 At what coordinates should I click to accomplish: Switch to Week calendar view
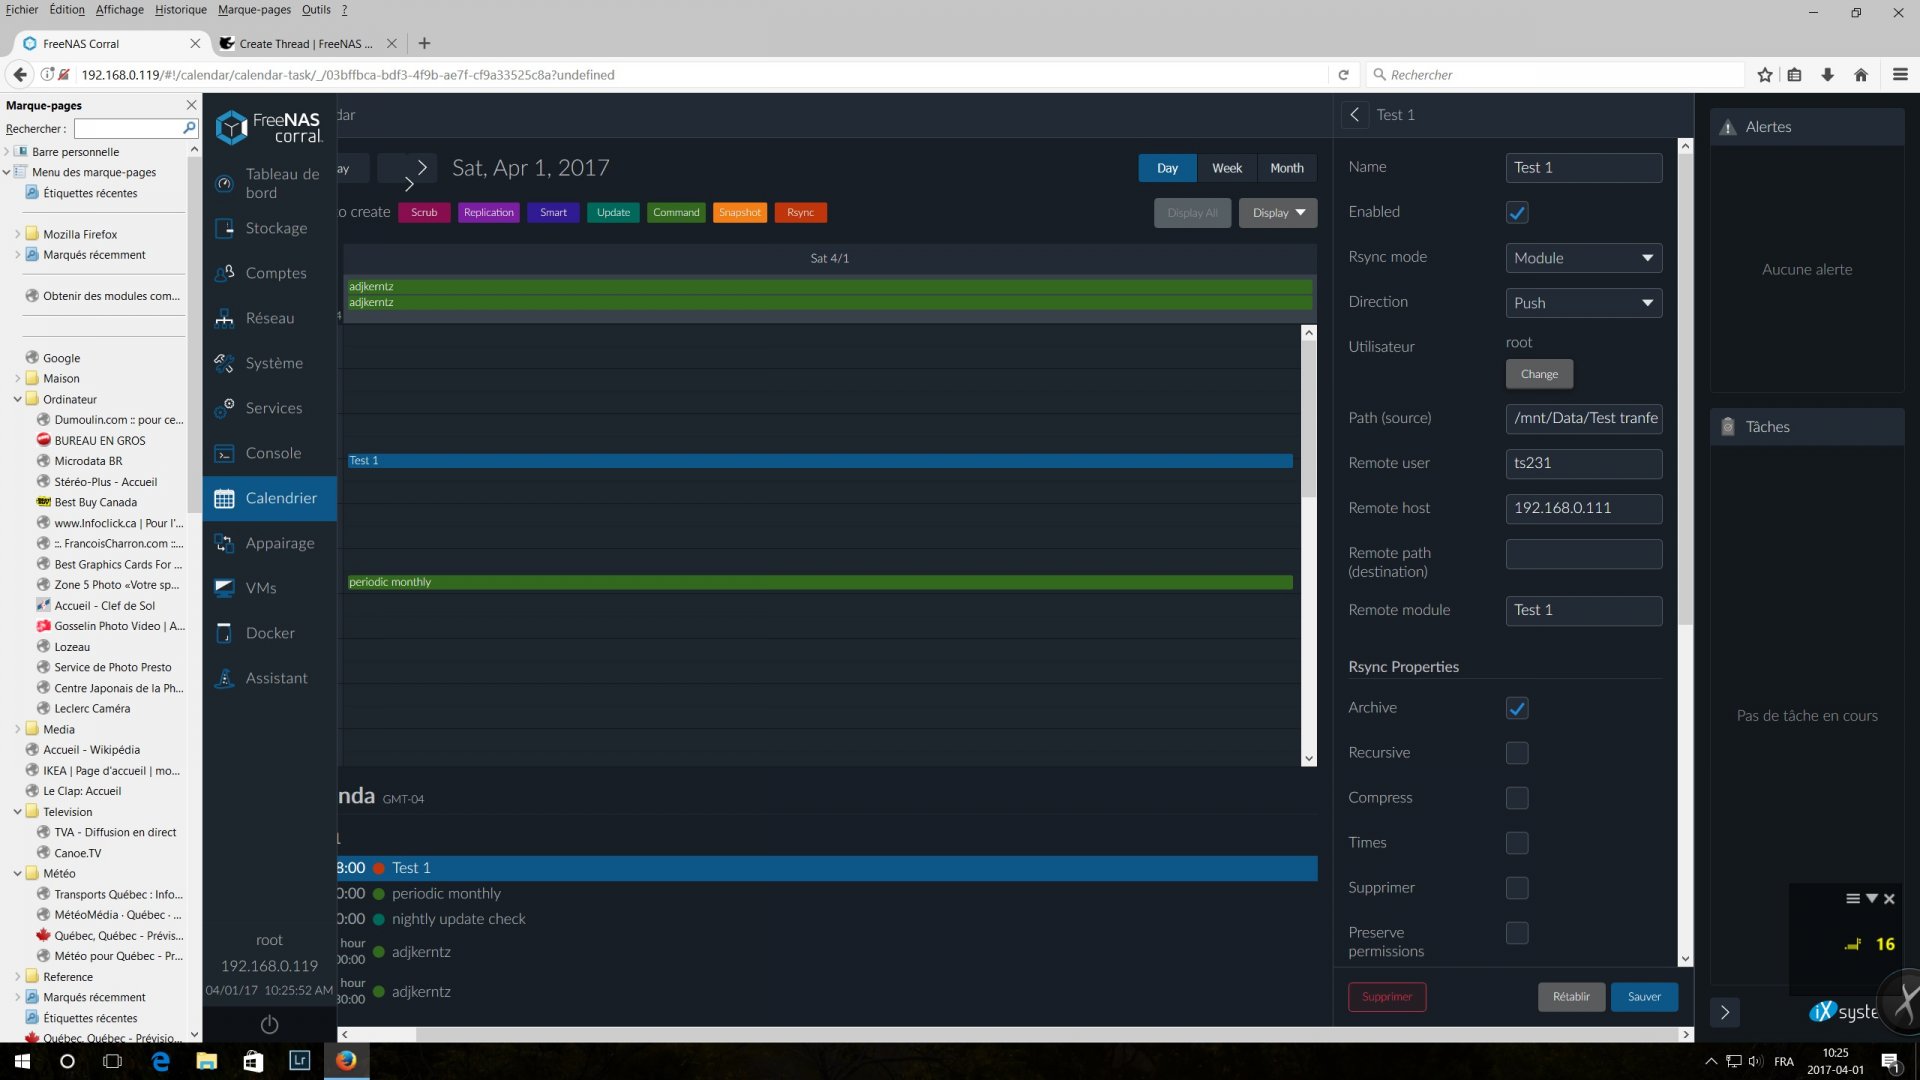[x=1227, y=168]
